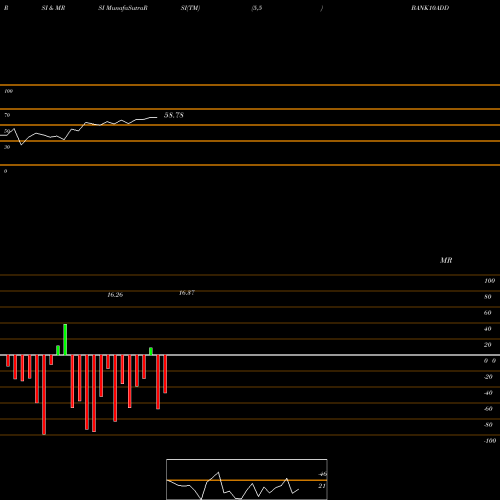Click the 'SI & MR' header text
The image size is (500, 500).
point(53,8)
